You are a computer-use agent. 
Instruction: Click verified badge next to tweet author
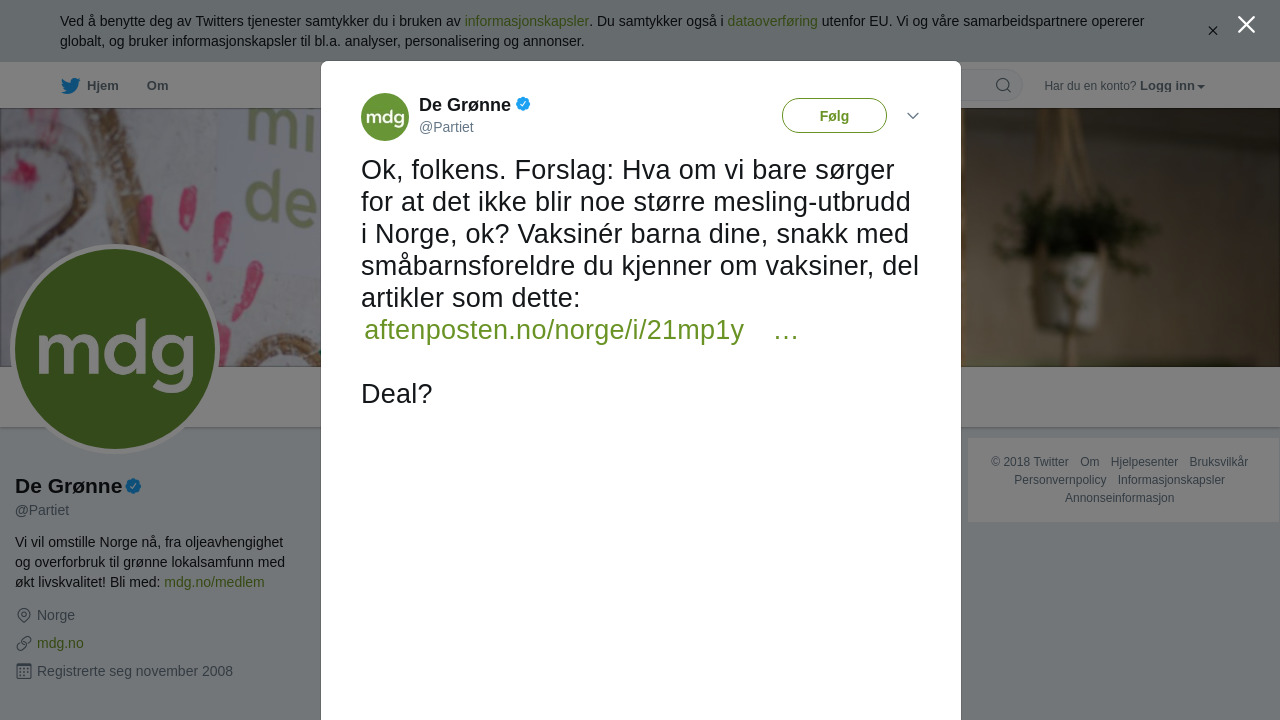tap(523, 104)
